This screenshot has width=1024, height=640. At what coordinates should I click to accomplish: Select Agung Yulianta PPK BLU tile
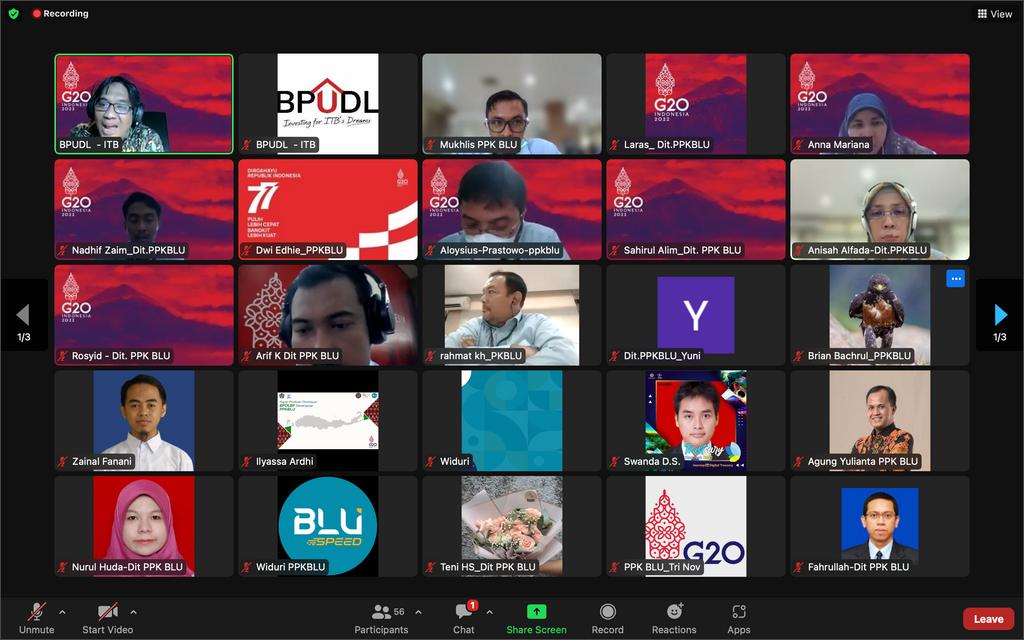click(x=880, y=421)
